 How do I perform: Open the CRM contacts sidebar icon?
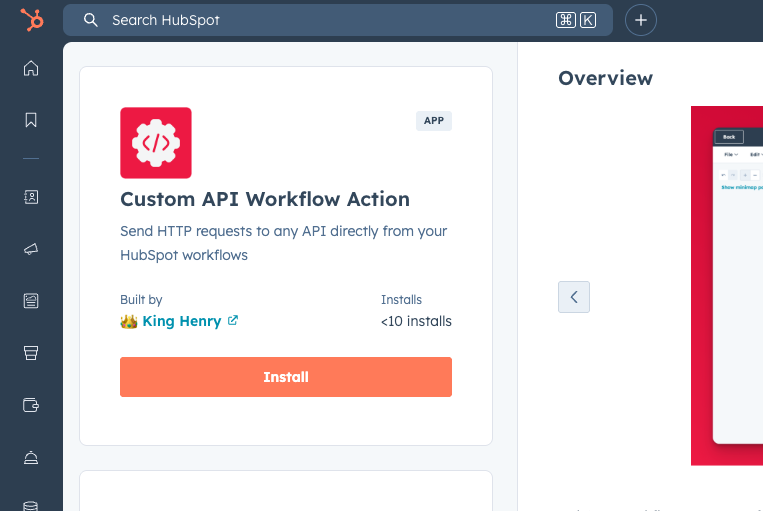coord(31,197)
